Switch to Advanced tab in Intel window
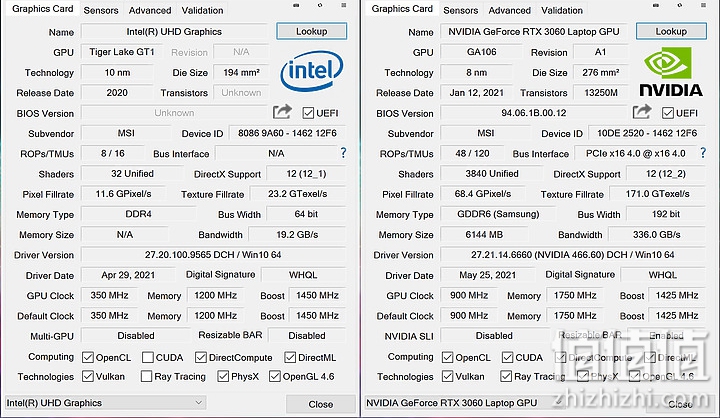The height and width of the screenshot is (418, 720). click(x=150, y=10)
